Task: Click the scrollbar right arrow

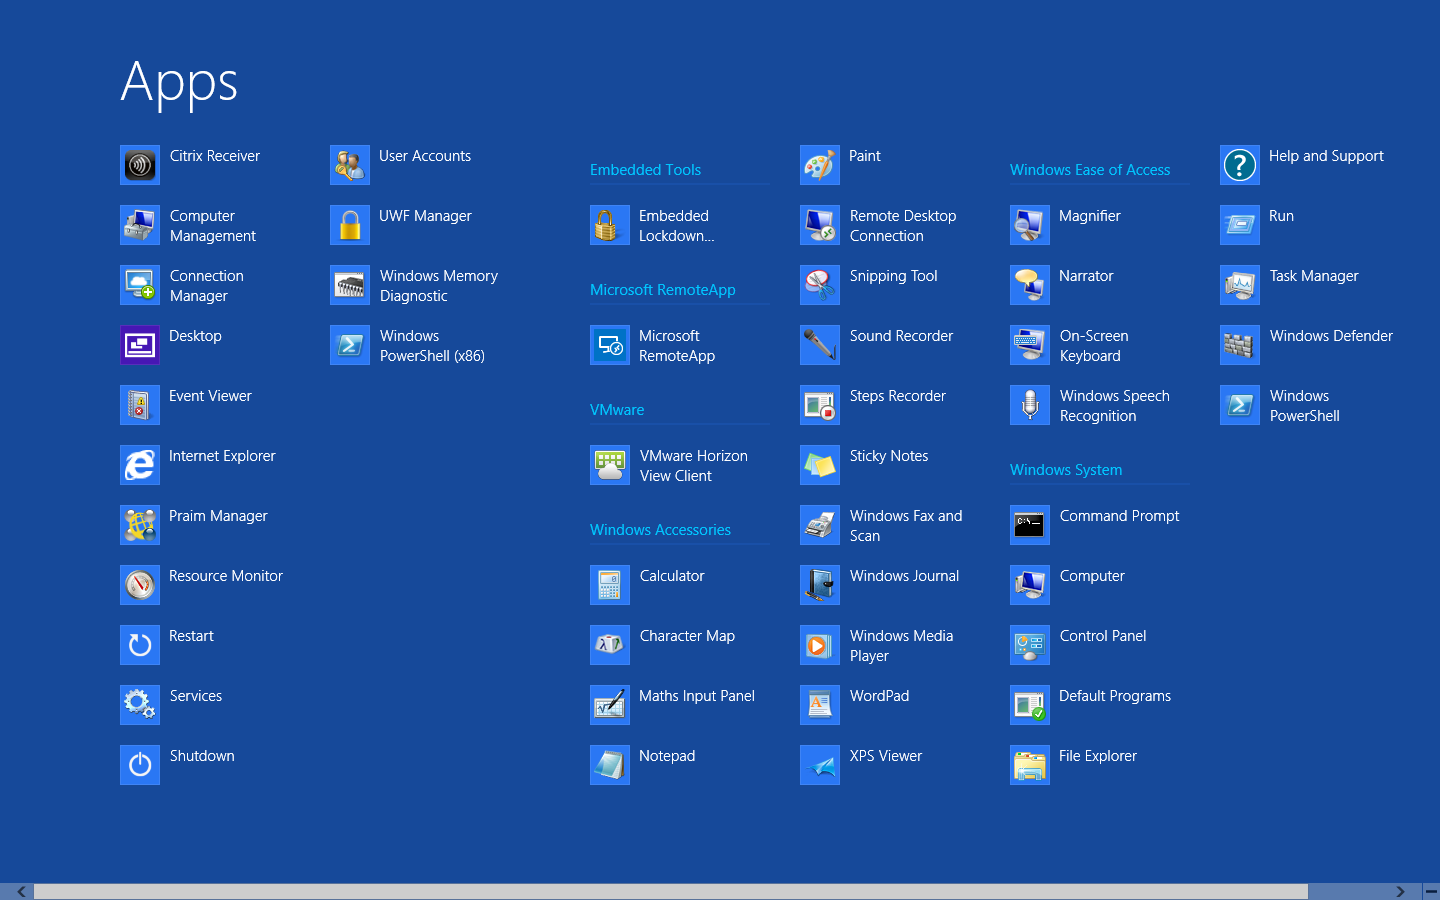Action: pos(1401,891)
